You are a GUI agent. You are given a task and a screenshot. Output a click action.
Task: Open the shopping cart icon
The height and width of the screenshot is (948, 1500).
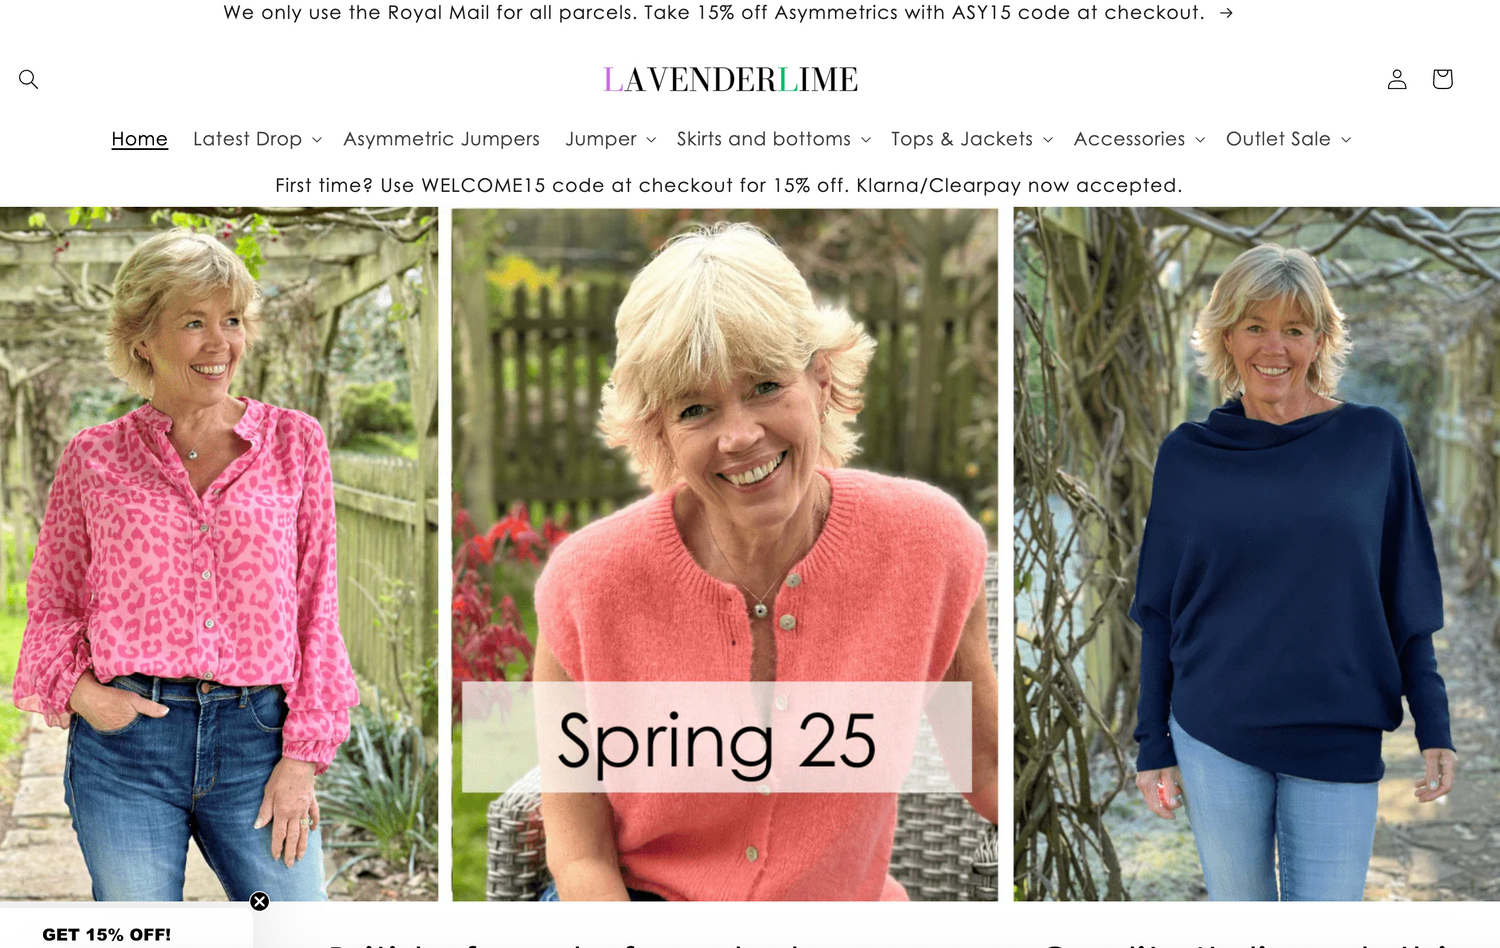1442,79
